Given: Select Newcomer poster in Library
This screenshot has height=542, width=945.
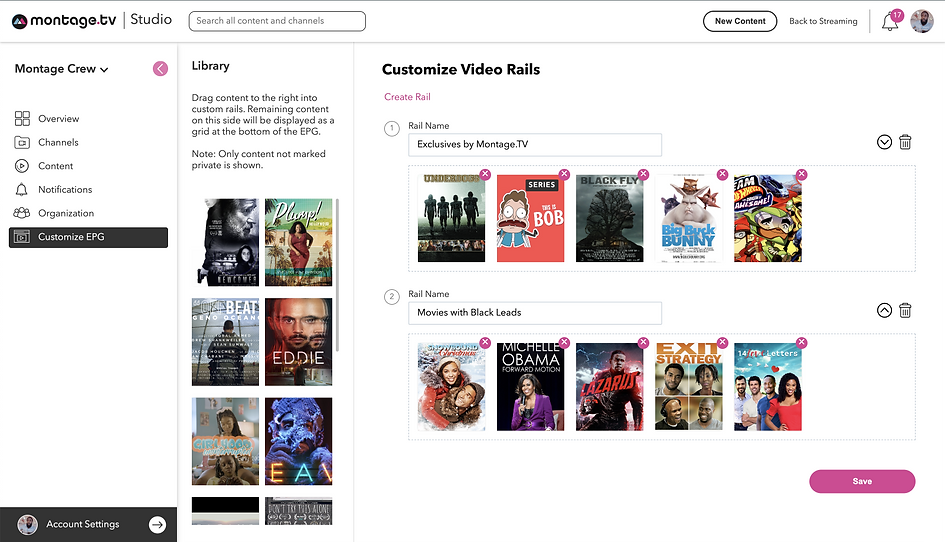Looking at the screenshot, I should click(x=225, y=242).
